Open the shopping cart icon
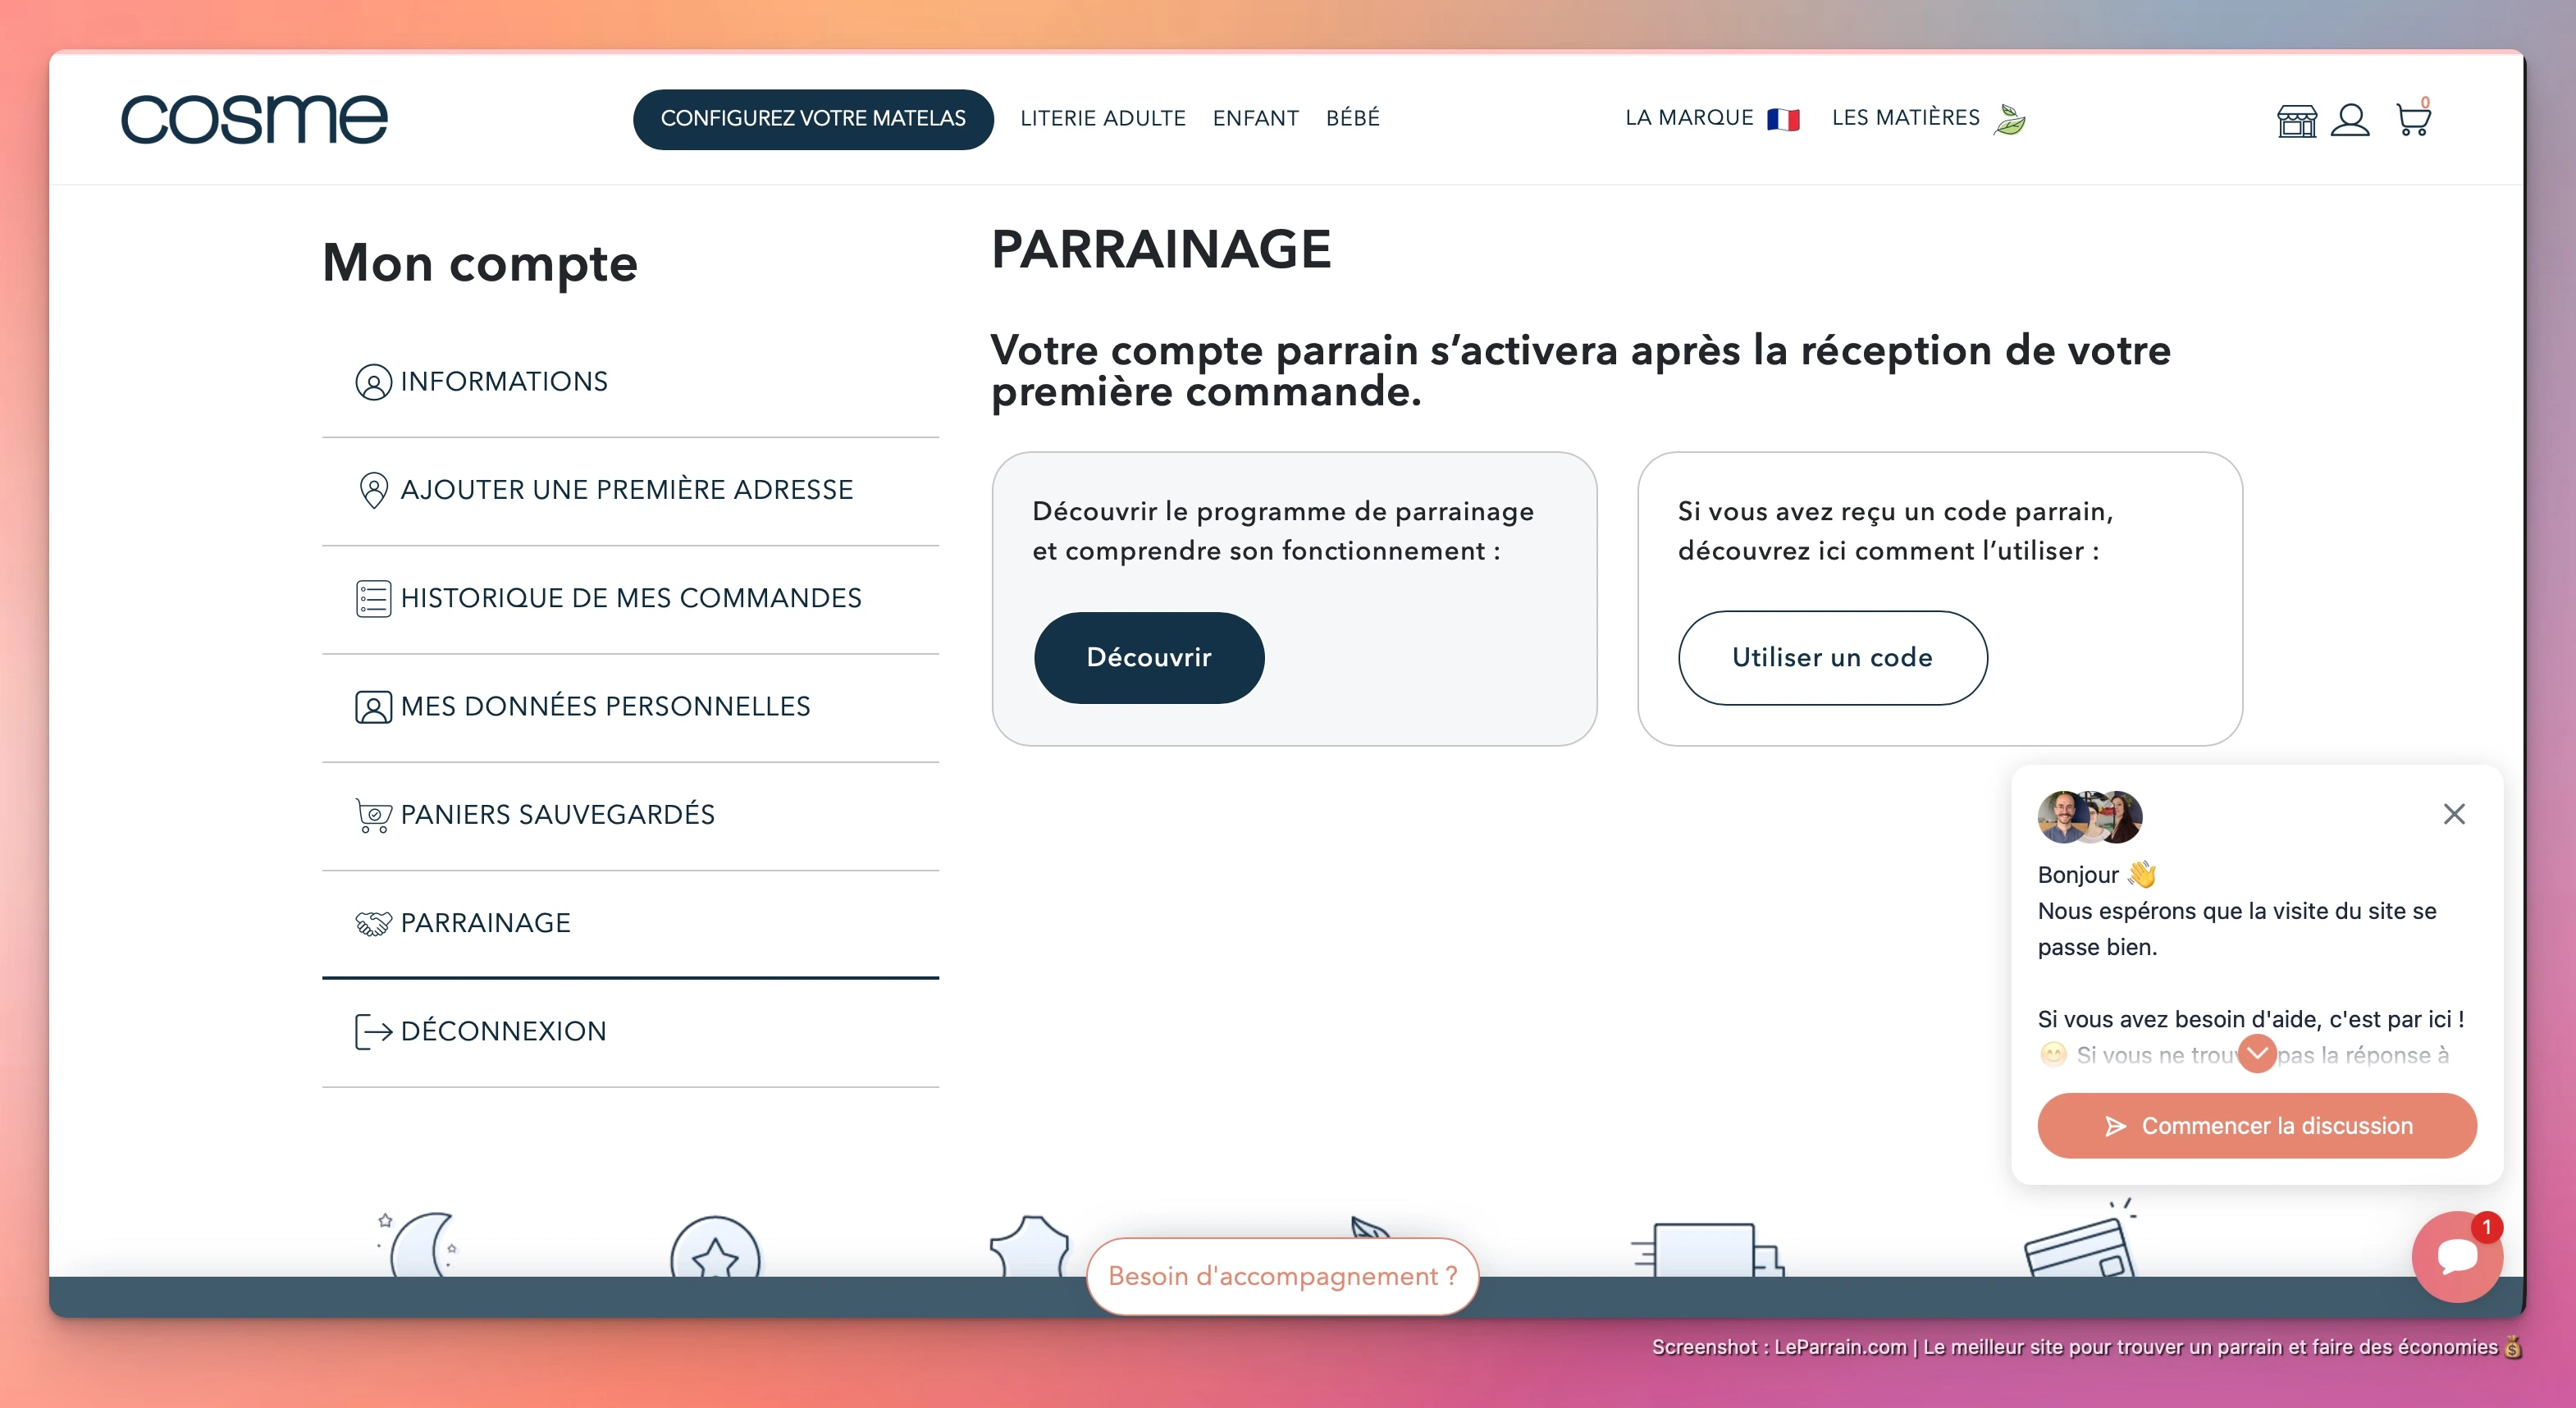Image resolution: width=2576 pixels, height=1408 pixels. [2413, 119]
